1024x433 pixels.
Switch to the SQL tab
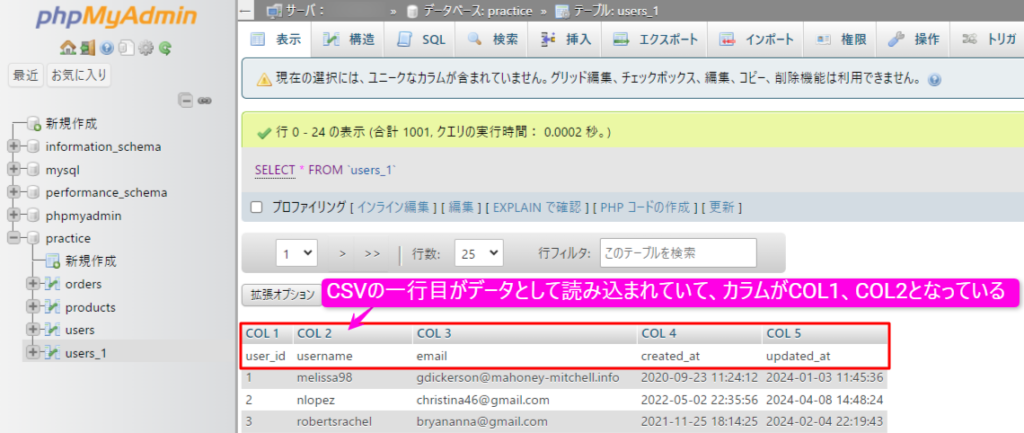pos(421,40)
